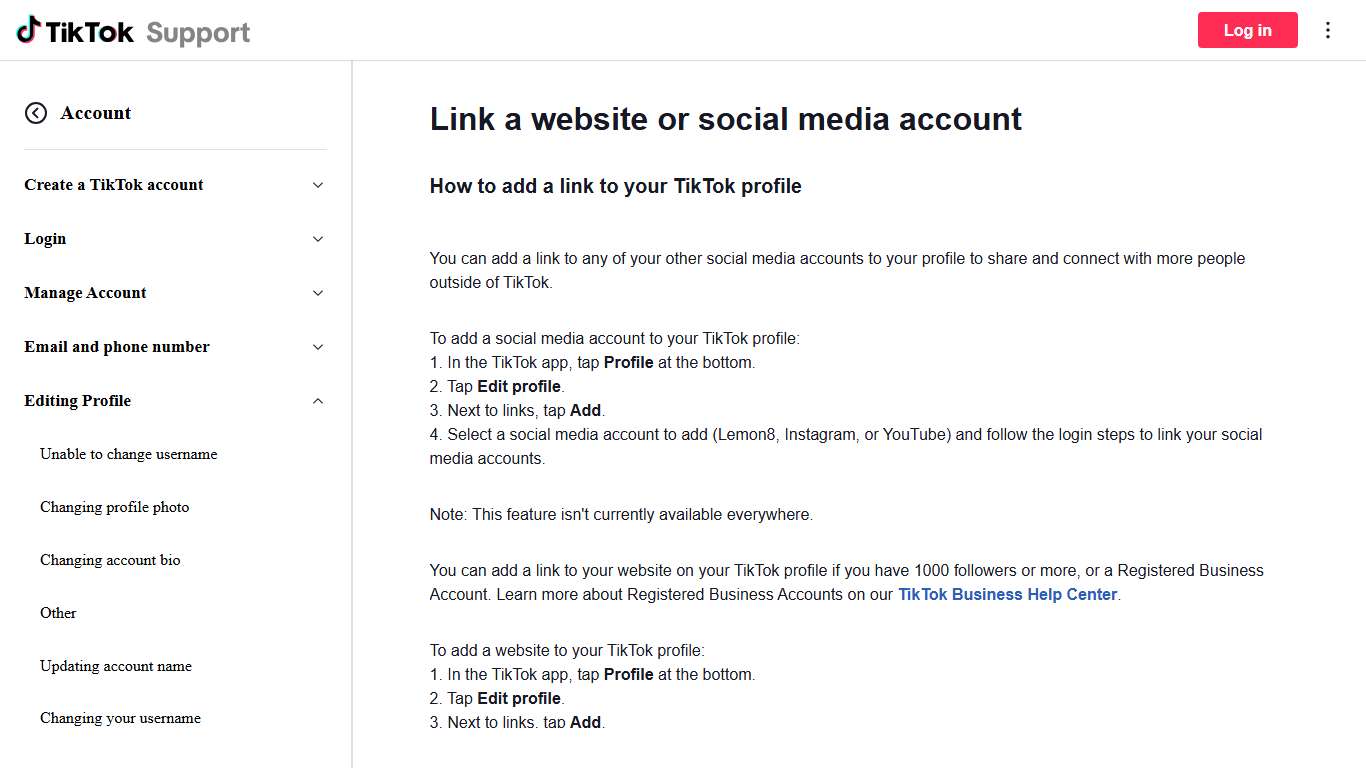Open Changing profile photo article
Viewport: 1366px width, 768px height.
point(114,507)
